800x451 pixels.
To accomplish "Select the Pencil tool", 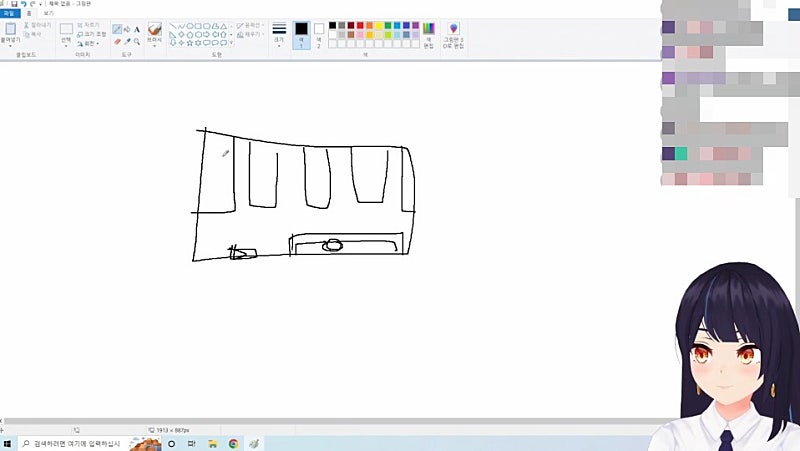I will pos(117,29).
